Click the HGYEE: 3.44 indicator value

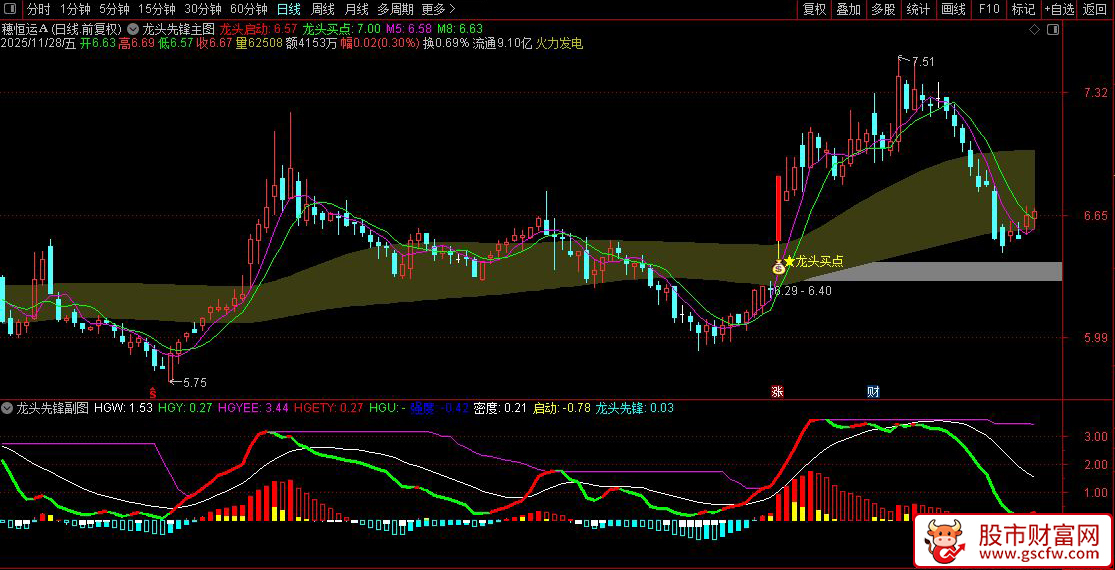(253, 408)
